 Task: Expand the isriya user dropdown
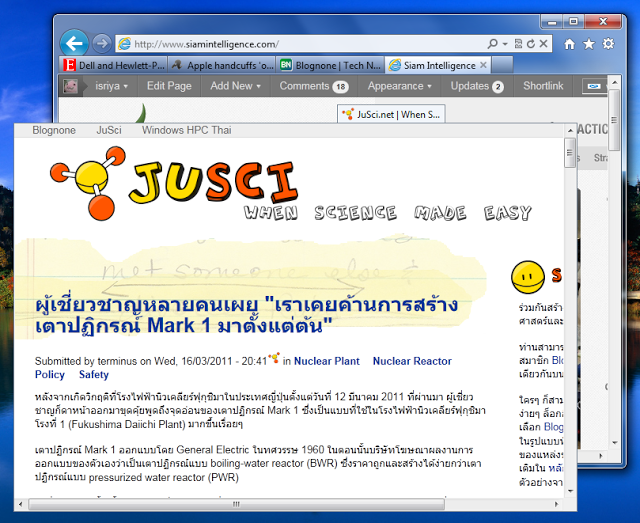point(111,86)
